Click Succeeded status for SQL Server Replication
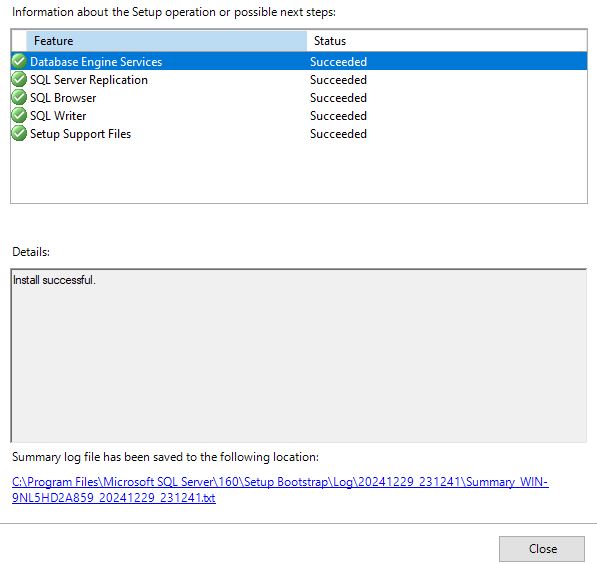 [338, 80]
